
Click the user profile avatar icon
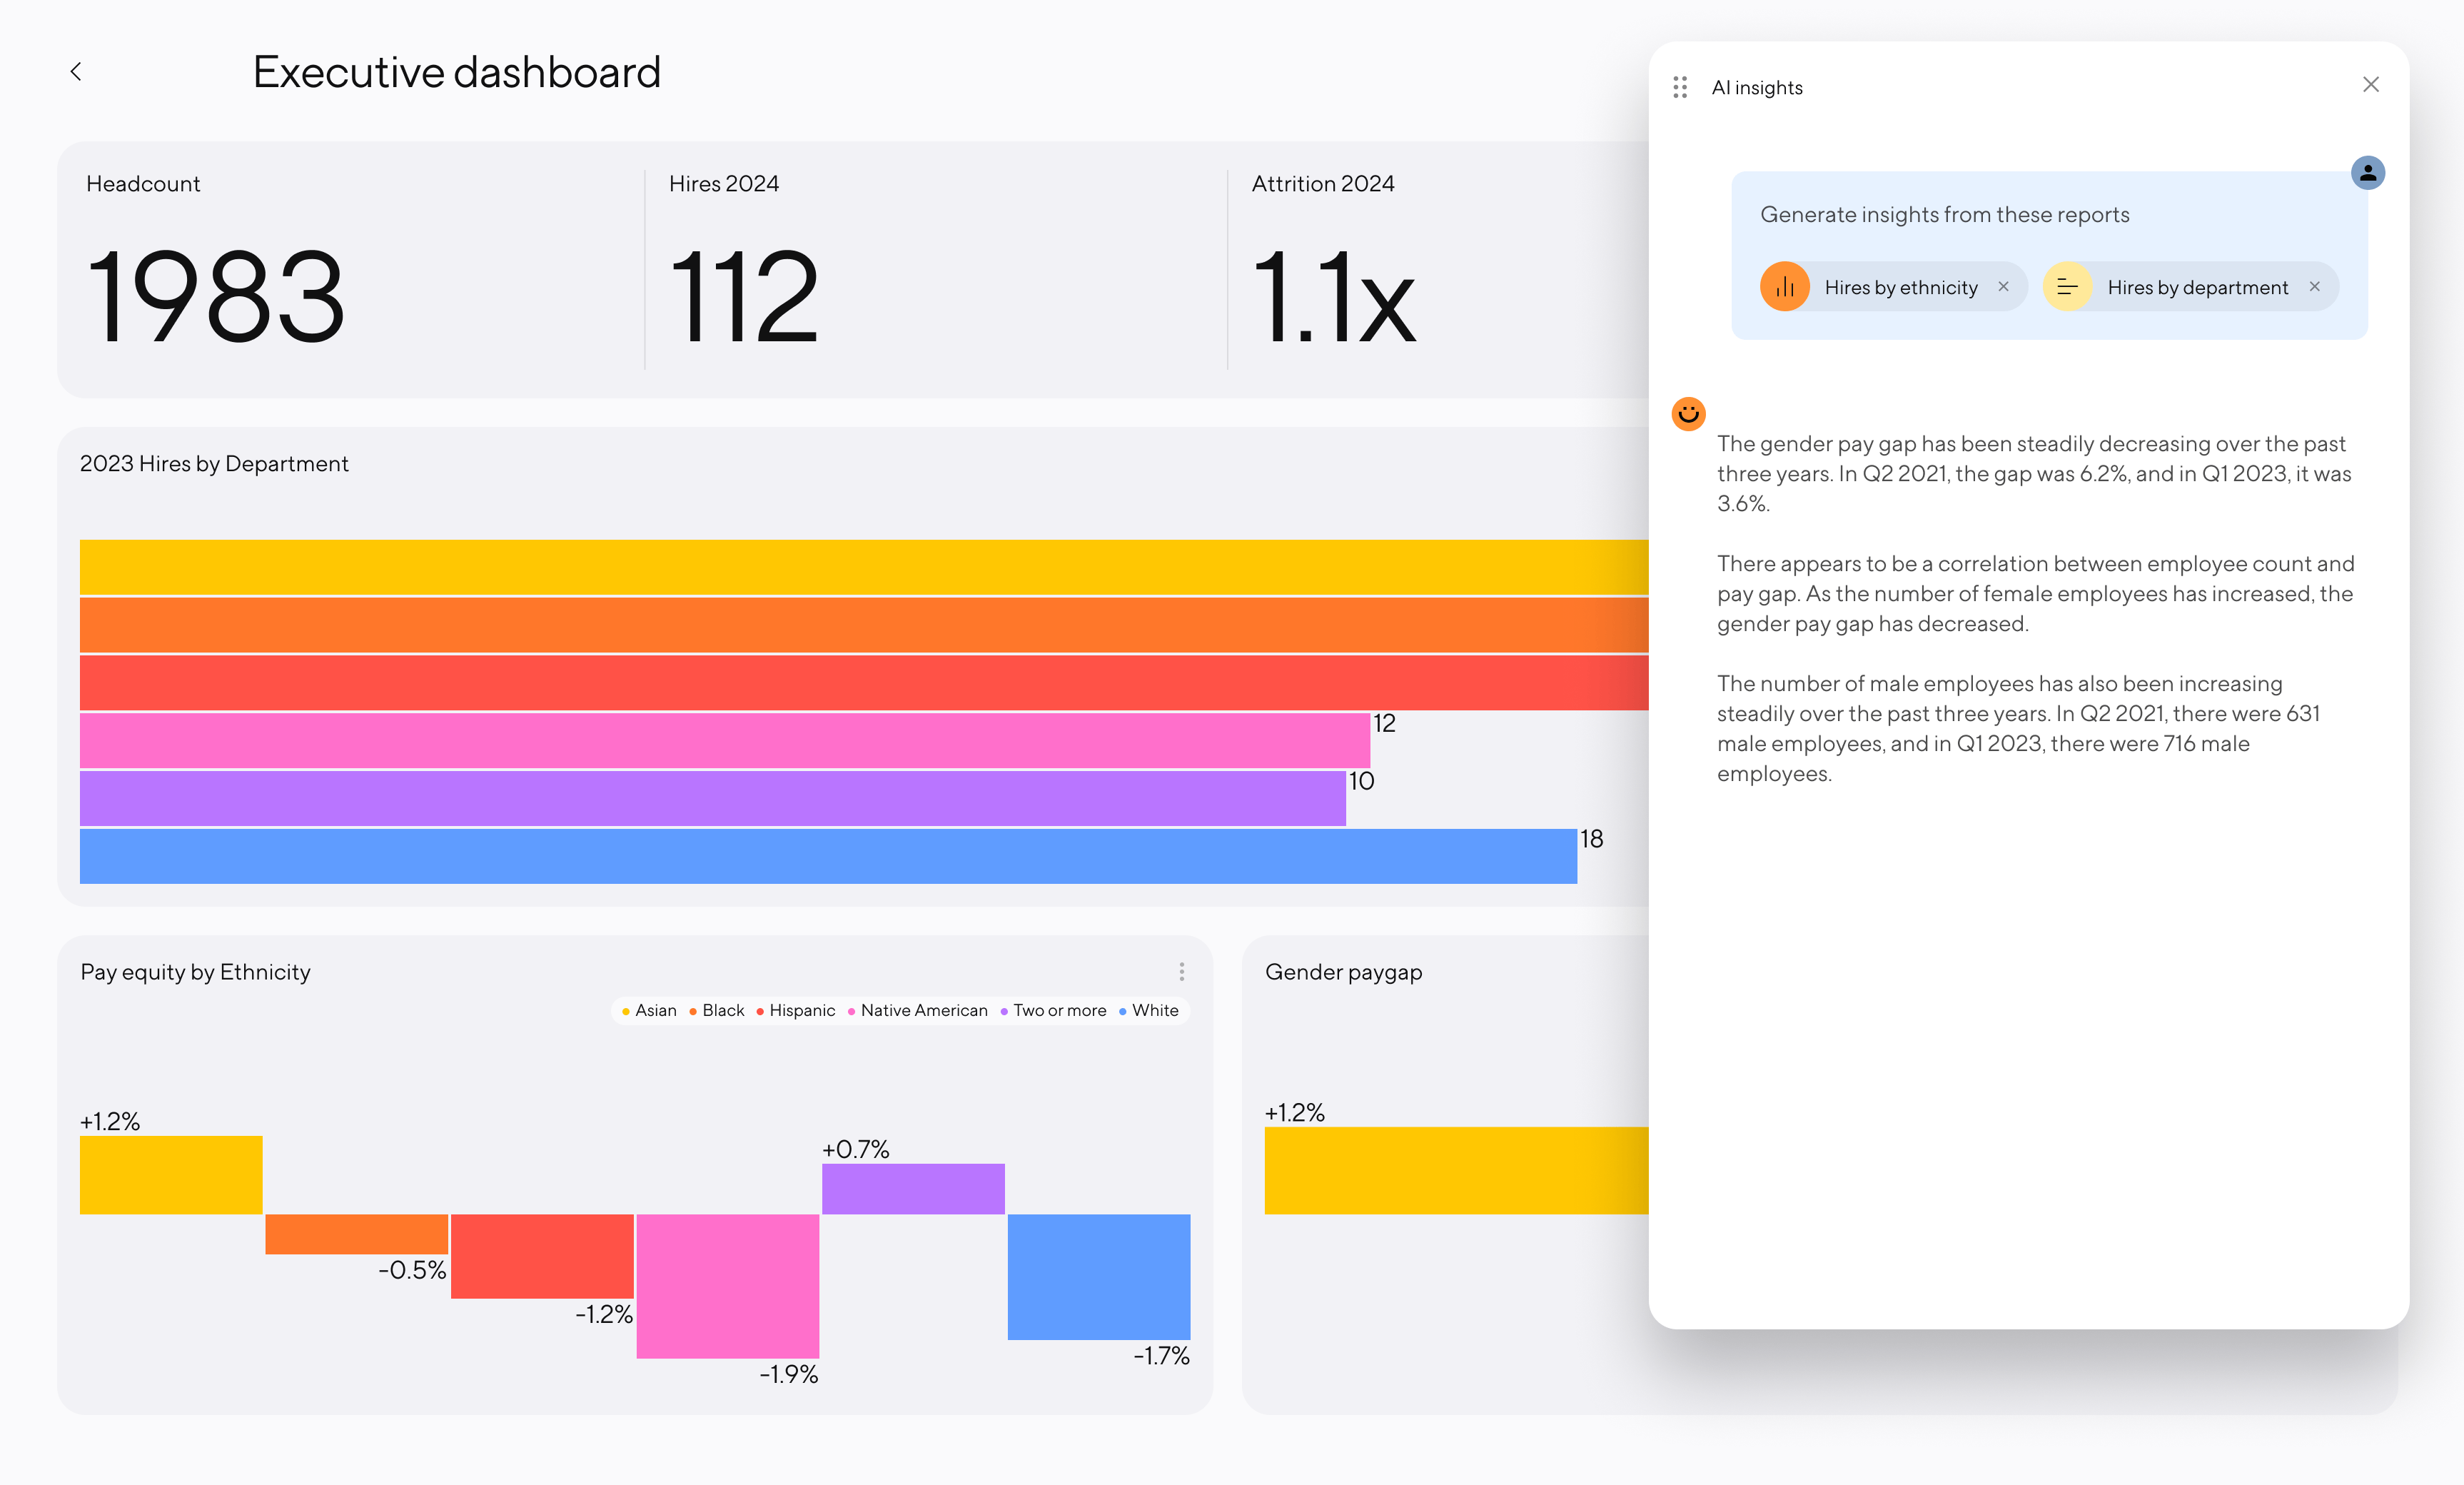coord(2370,173)
